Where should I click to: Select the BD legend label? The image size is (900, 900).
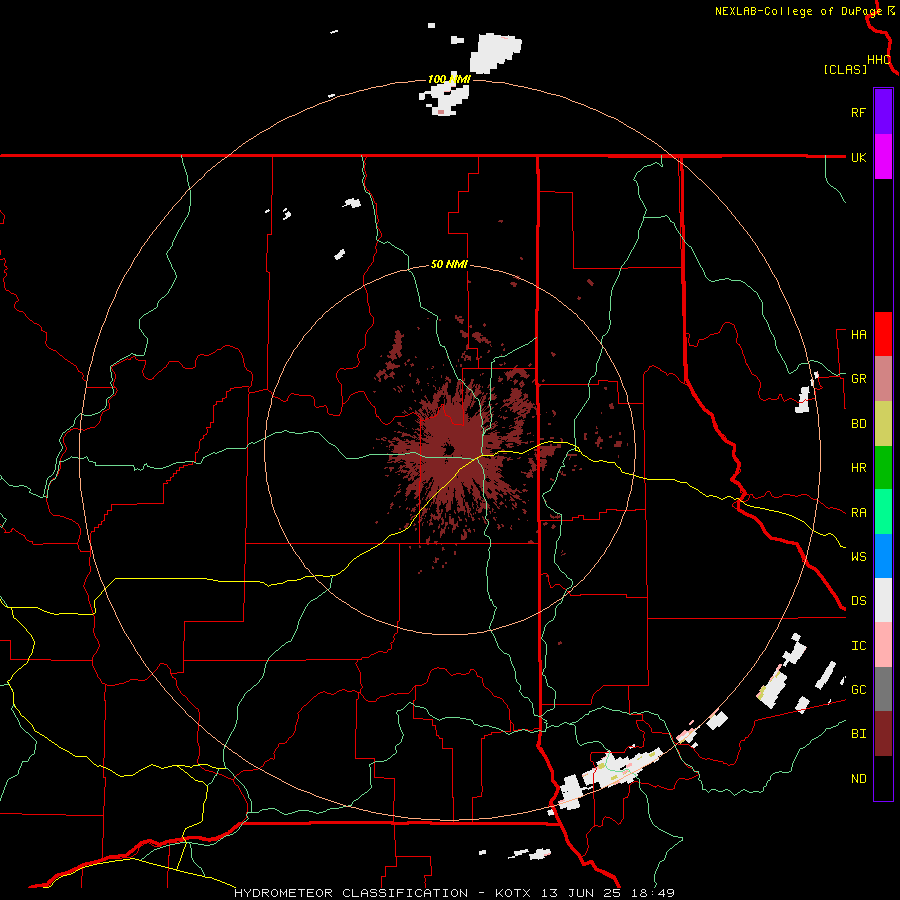coord(858,424)
